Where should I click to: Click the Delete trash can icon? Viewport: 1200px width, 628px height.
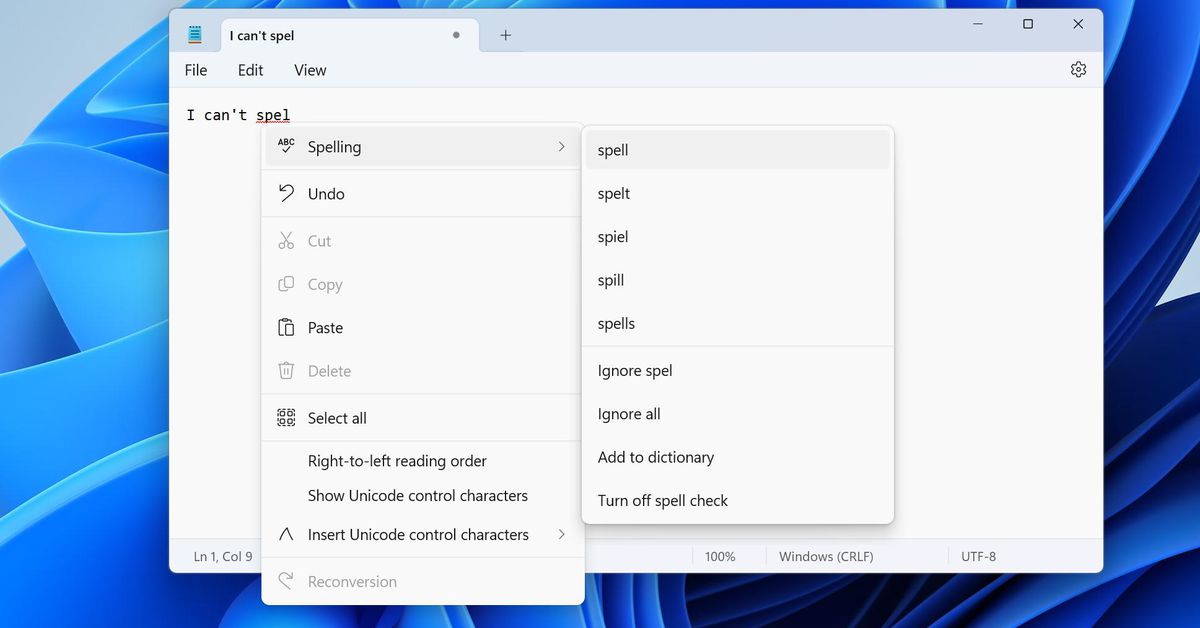pyautogui.click(x=286, y=371)
